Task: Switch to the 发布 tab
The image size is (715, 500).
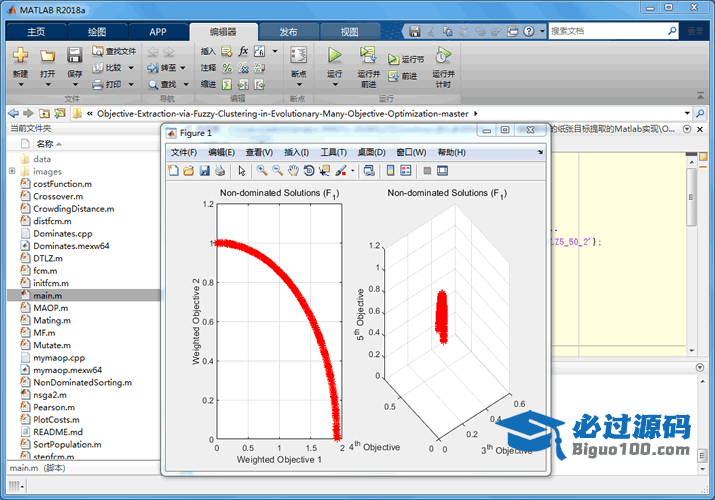Action: tap(288, 31)
